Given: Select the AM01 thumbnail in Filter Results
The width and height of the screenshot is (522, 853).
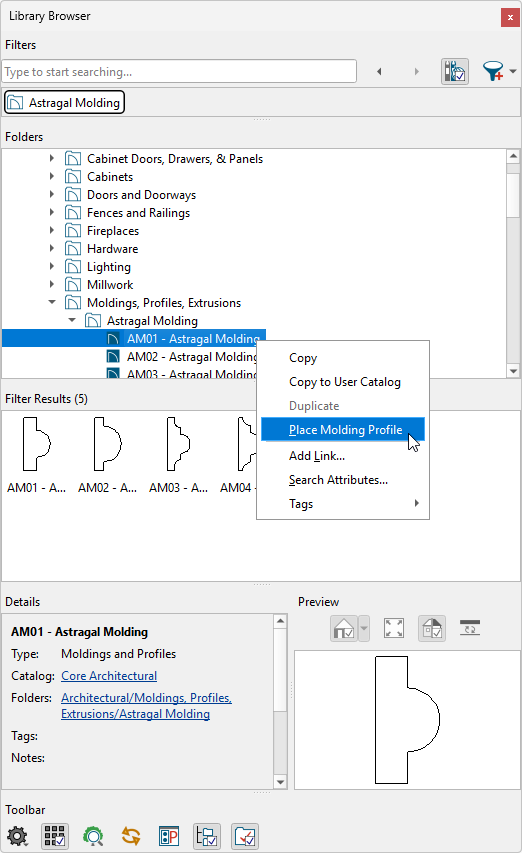Looking at the screenshot, I should pos(36,455).
